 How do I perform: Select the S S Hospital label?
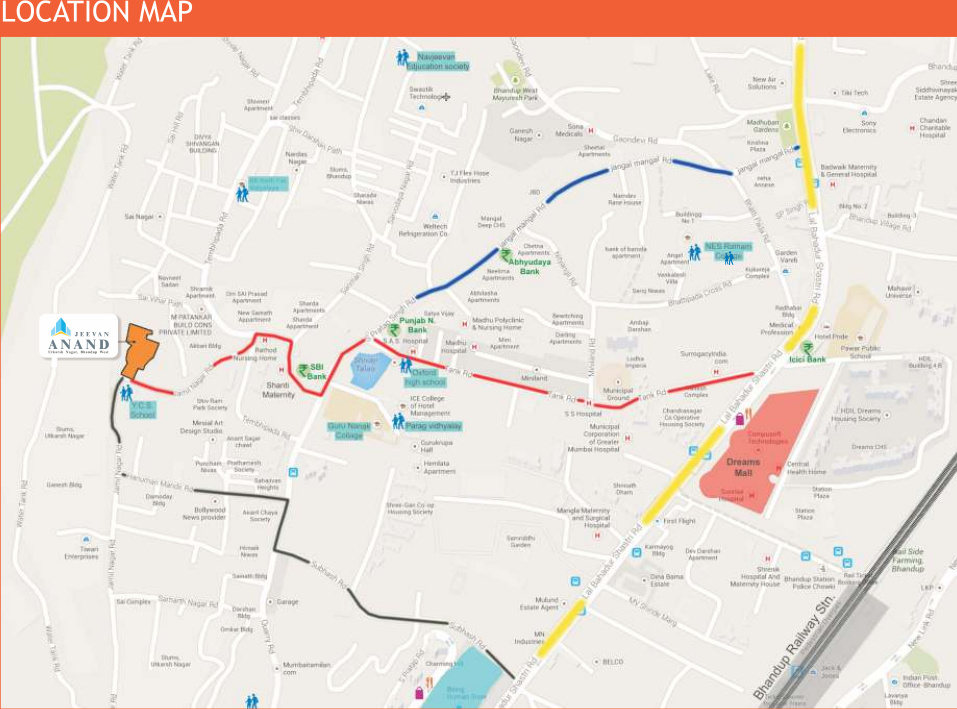pyautogui.click(x=583, y=414)
